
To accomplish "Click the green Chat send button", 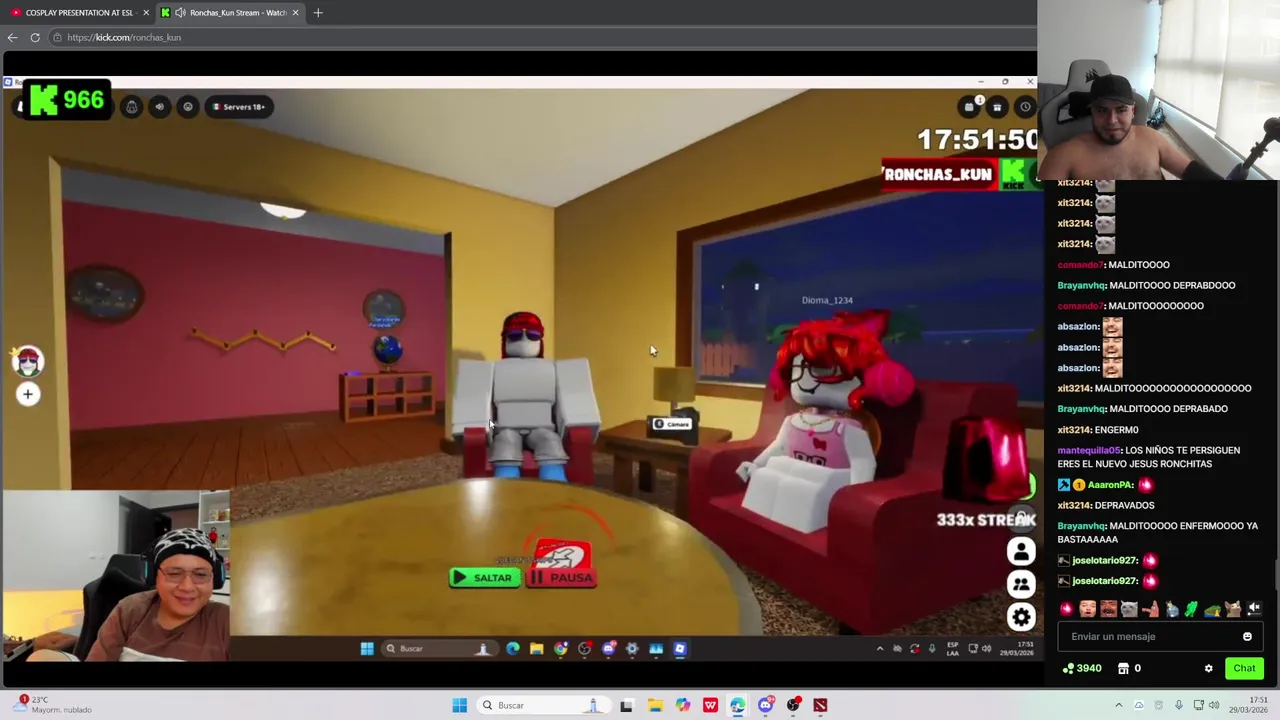I will pyautogui.click(x=1244, y=668).
